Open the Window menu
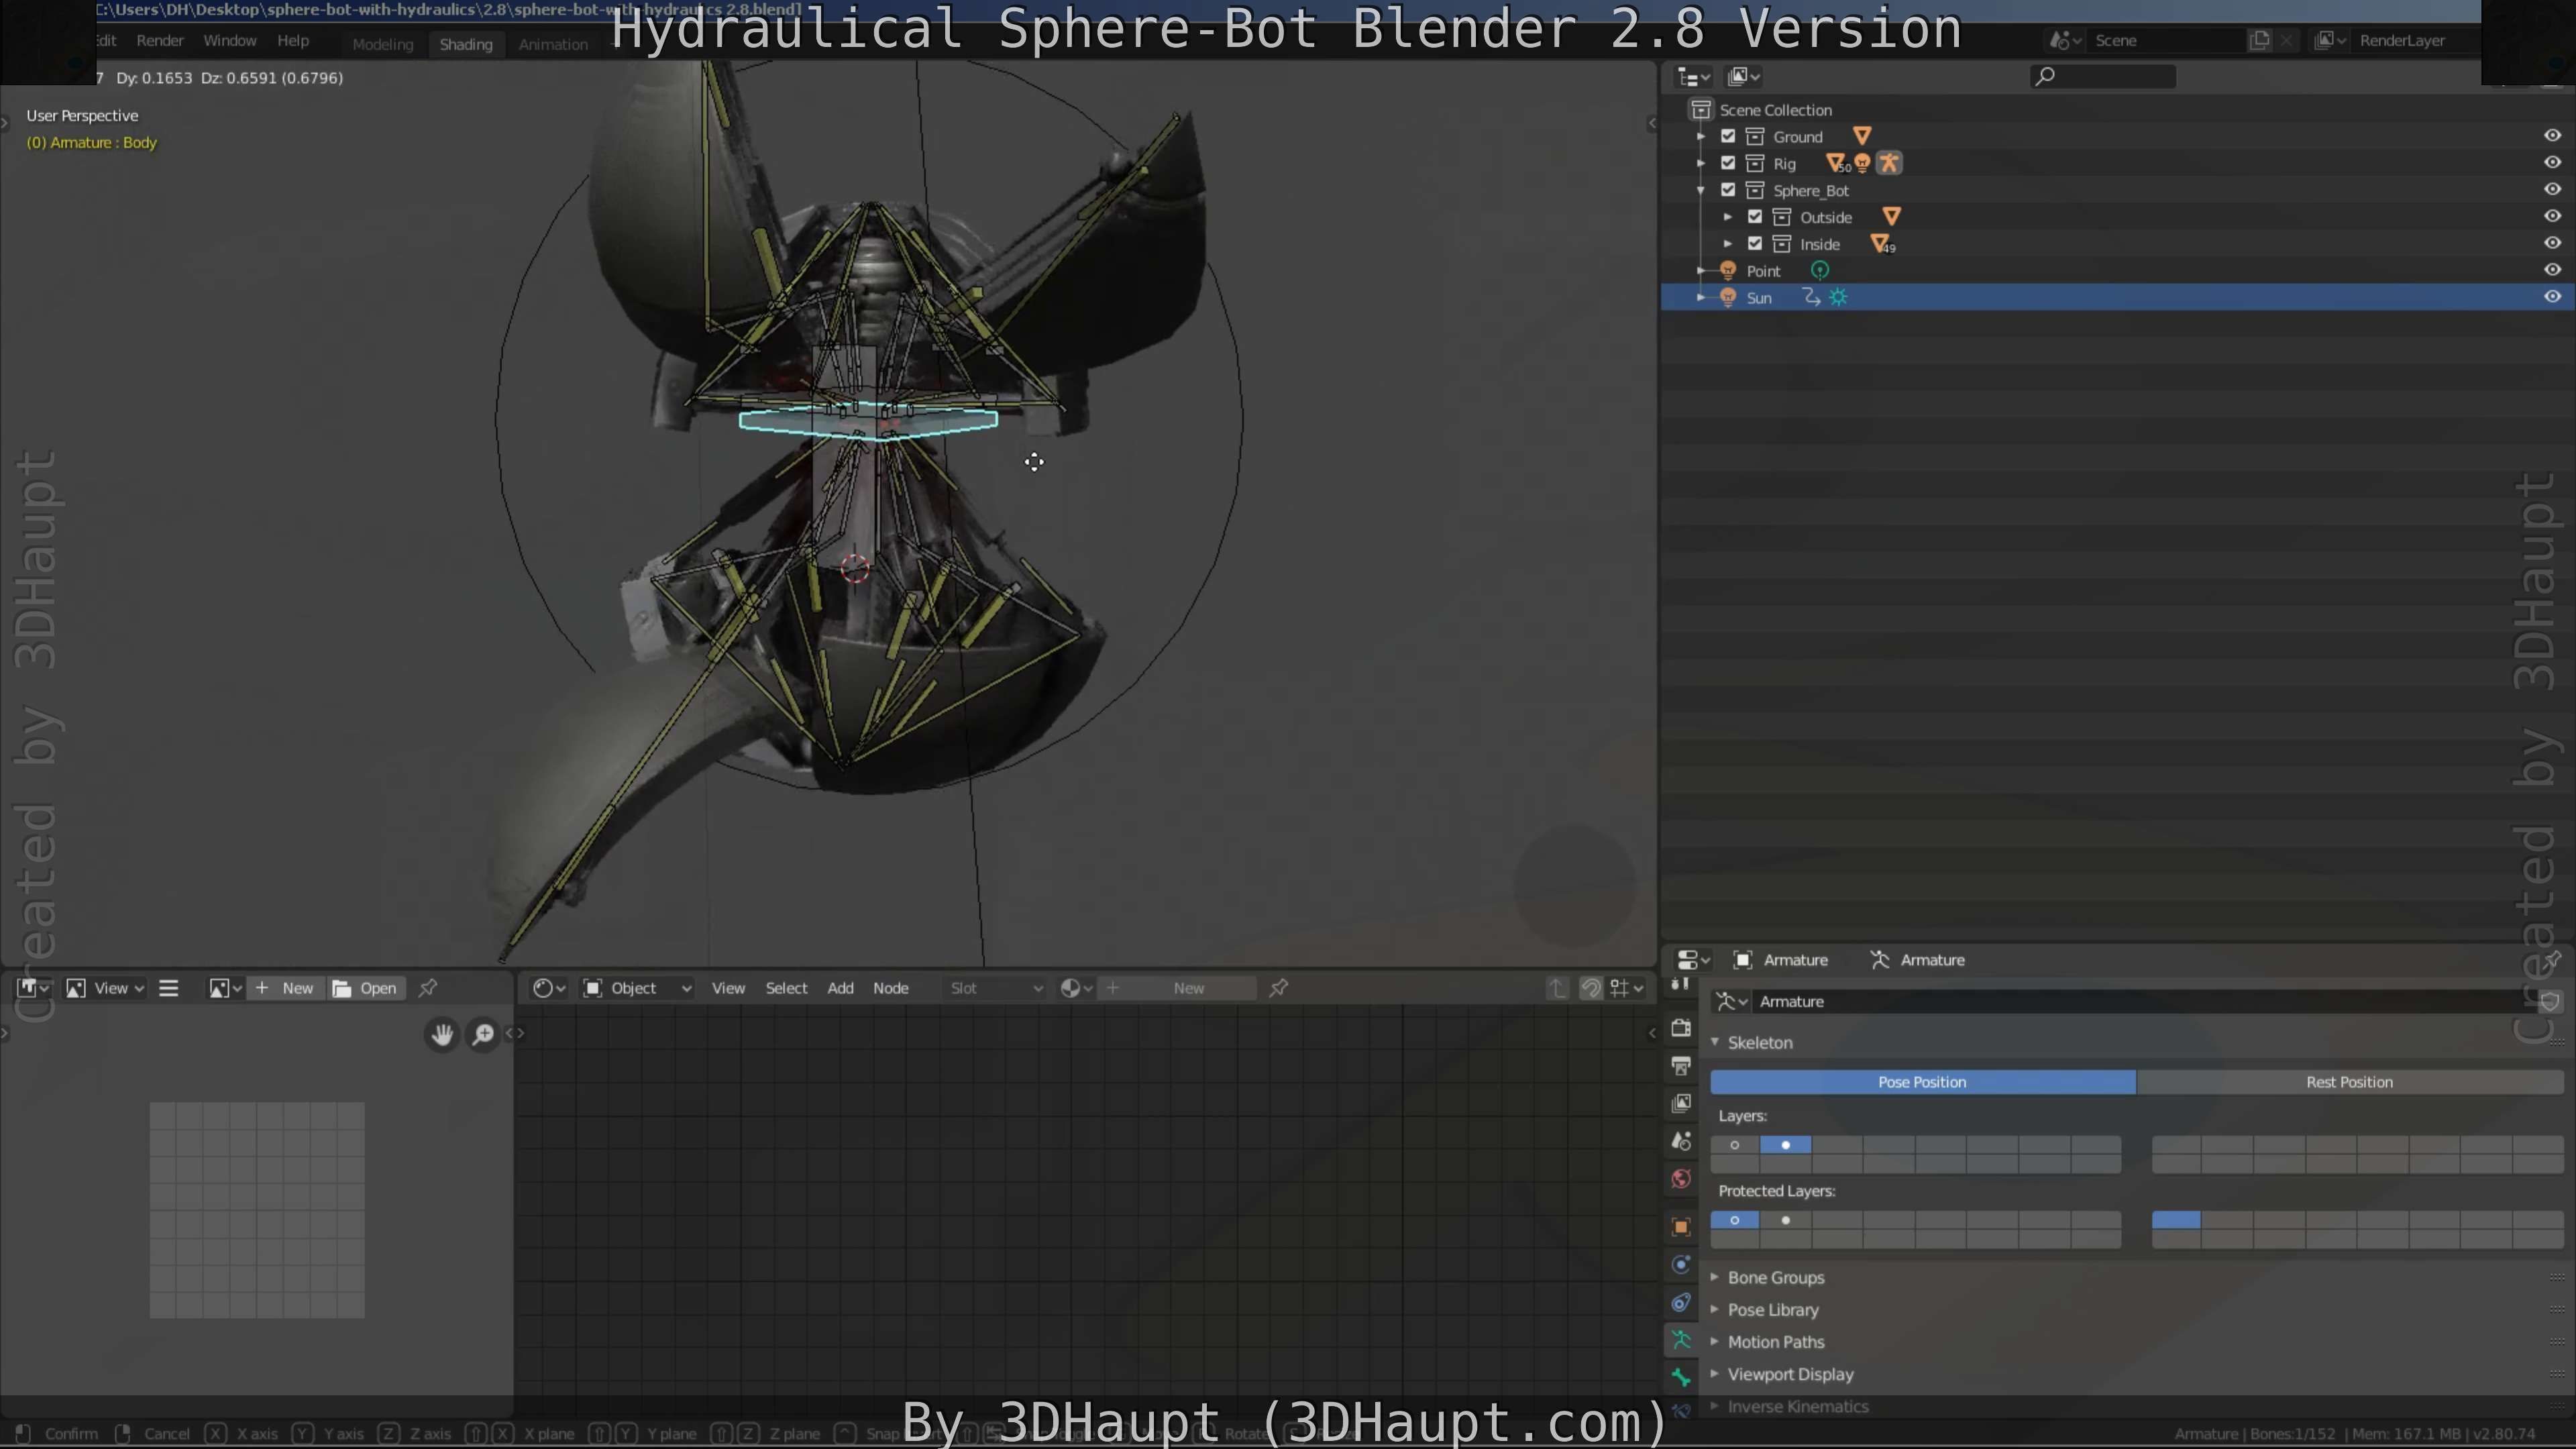The height and width of the screenshot is (1449, 2576). pyautogui.click(x=230, y=41)
